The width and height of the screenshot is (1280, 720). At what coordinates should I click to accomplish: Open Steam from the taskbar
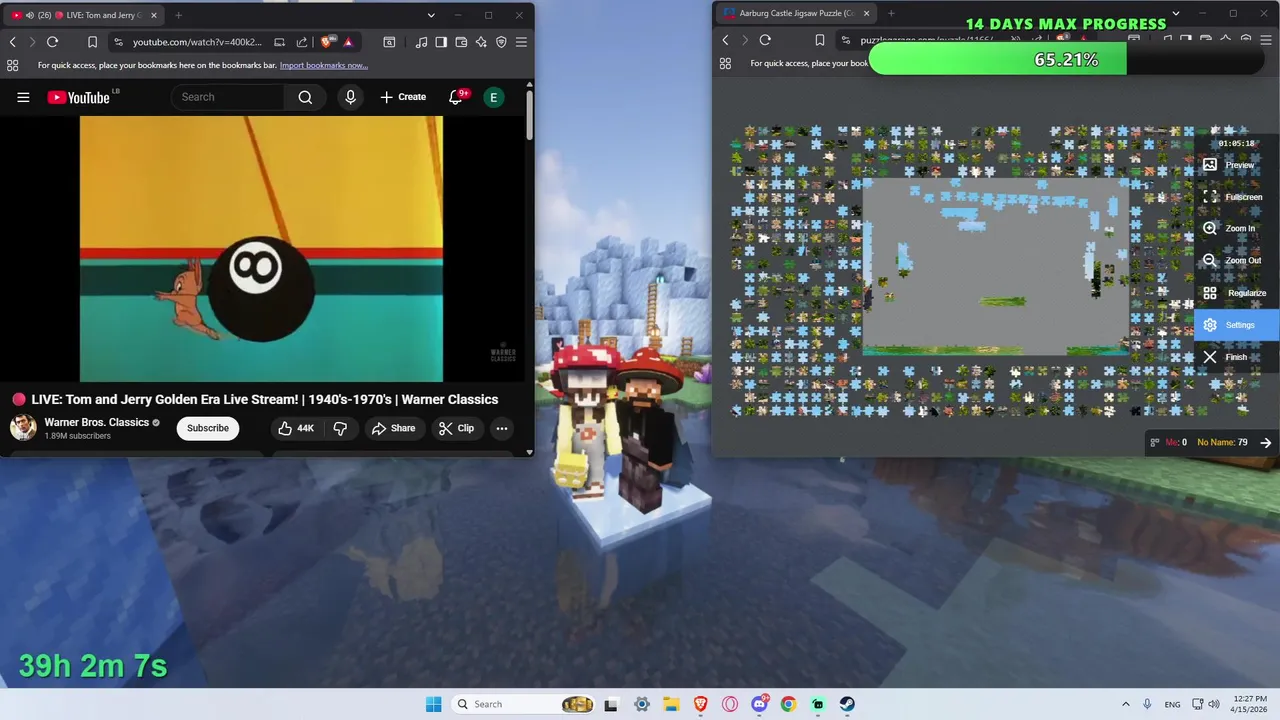tap(847, 704)
